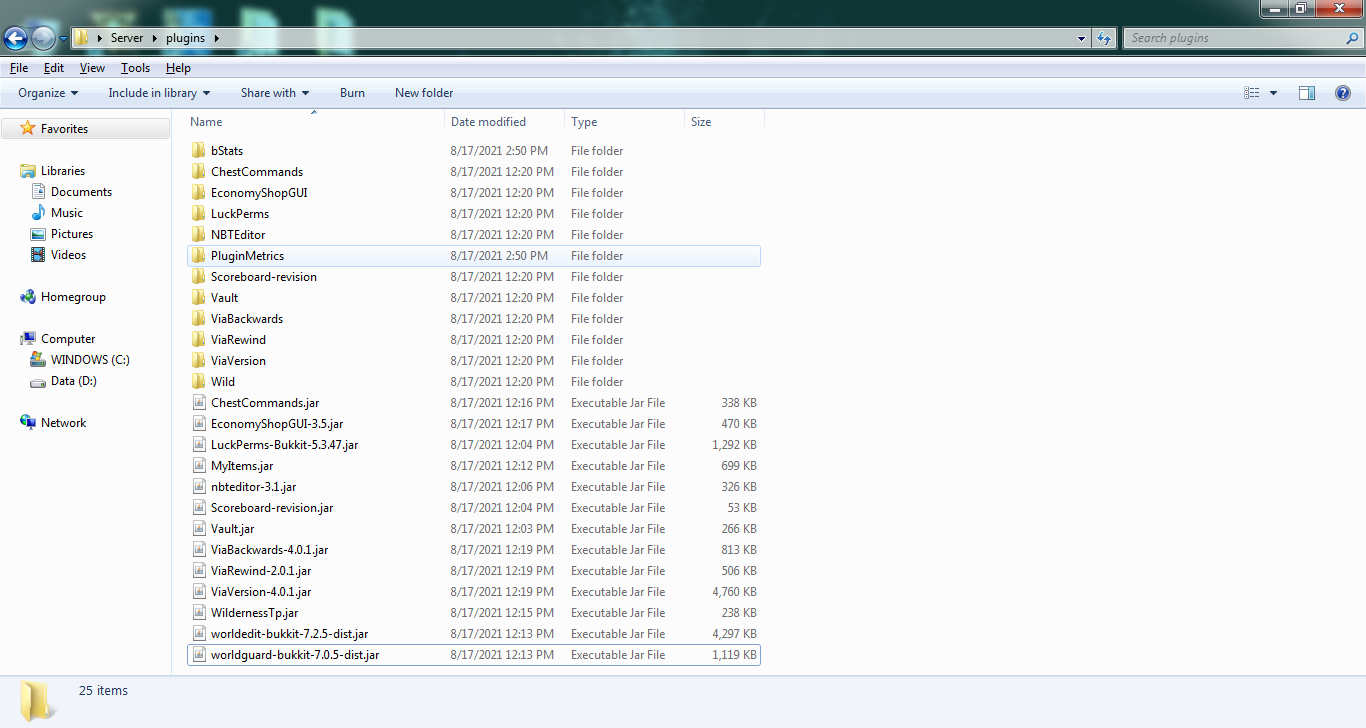The width and height of the screenshot is (1366, 728).
Task: Click the Help question mark icon
Action: click(x=1343, y=93)
